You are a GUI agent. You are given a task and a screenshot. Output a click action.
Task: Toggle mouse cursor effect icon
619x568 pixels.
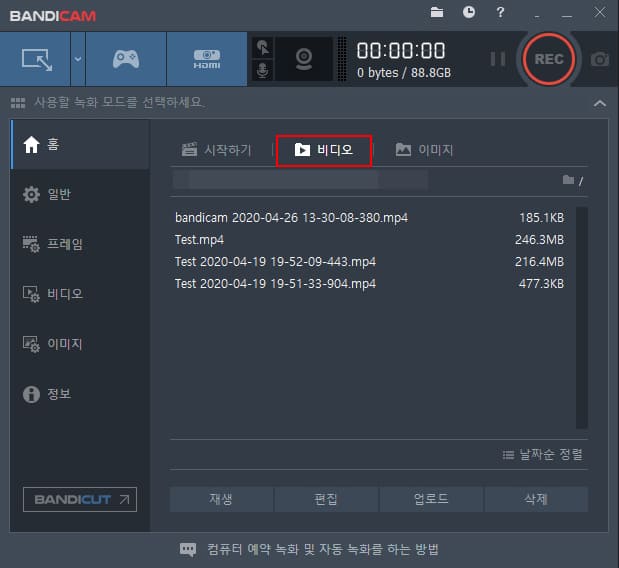click(x=263, y=48)
